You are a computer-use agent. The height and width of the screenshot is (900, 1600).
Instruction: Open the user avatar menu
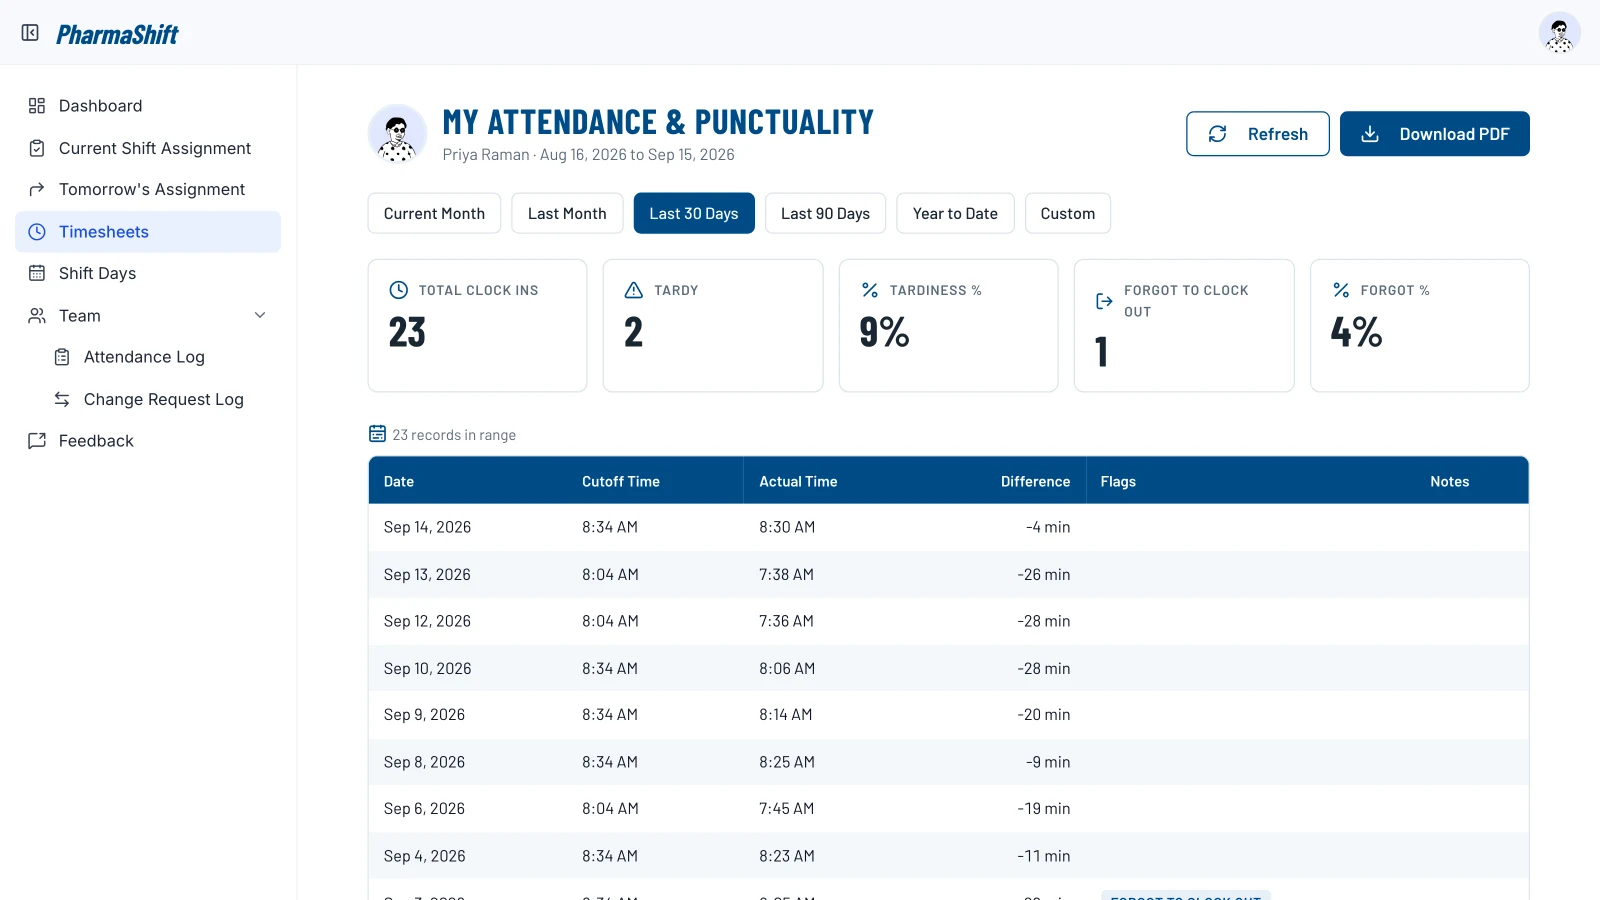coord(1559,33)
